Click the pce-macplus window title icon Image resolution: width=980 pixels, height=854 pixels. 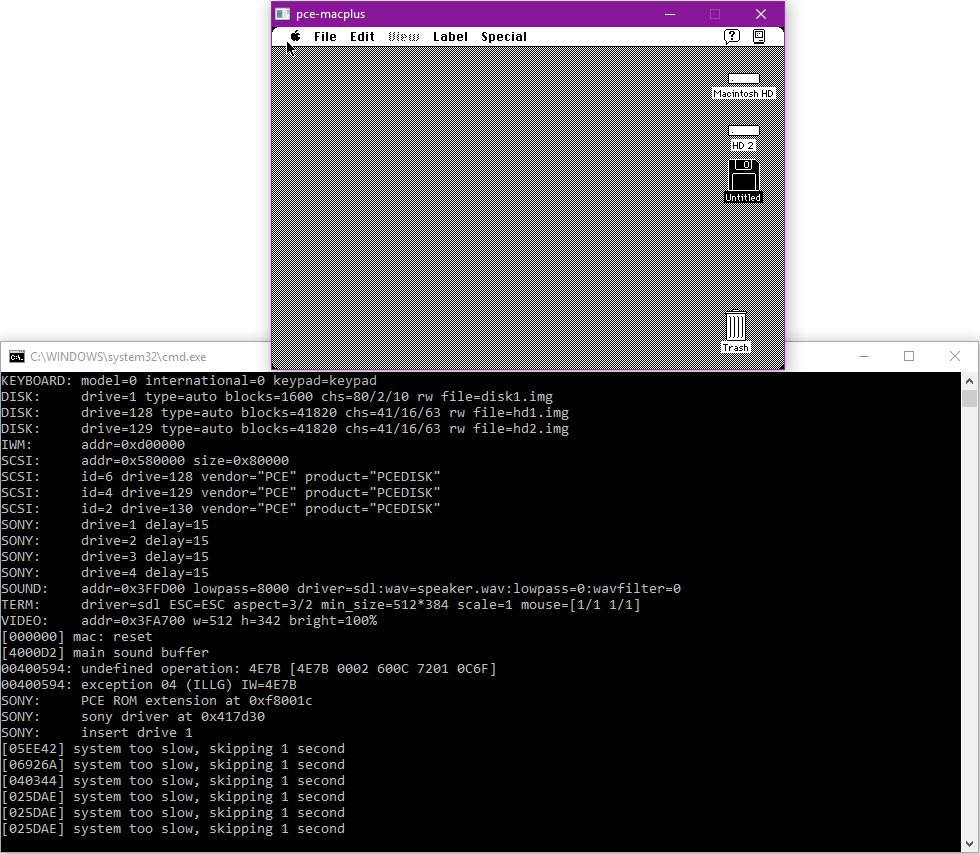coord(282,14)
